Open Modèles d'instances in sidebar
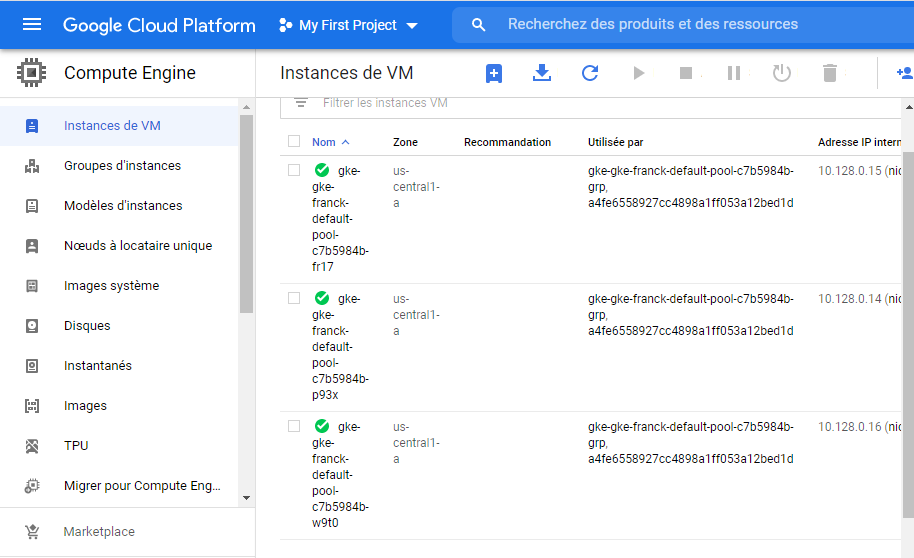 click(x=119, y=206)
